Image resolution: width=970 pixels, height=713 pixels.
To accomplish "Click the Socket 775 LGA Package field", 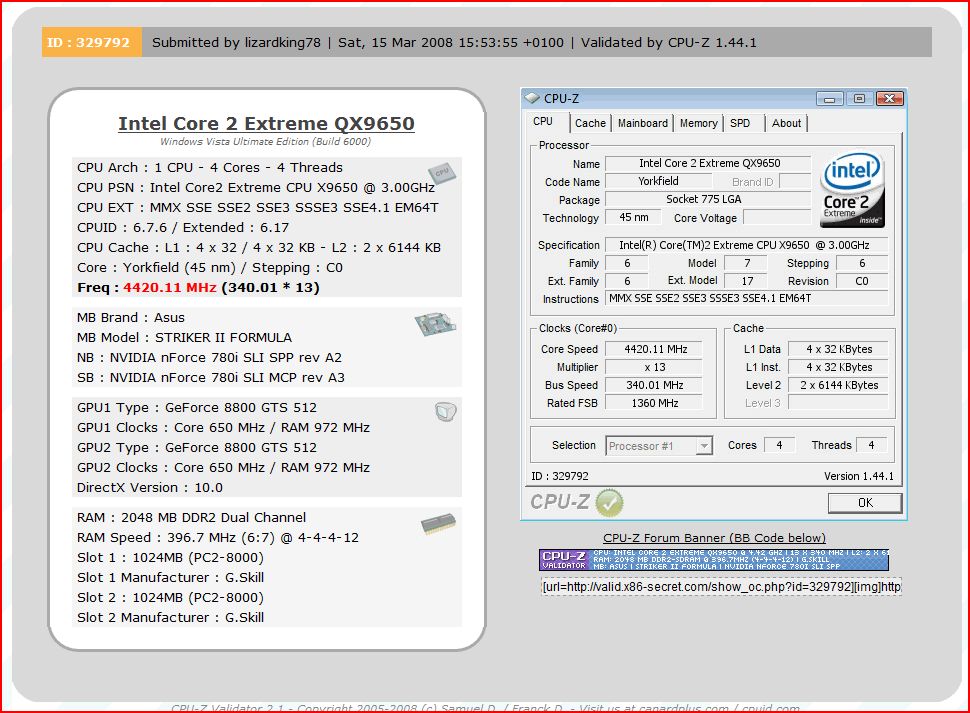I will click(708, 199).
